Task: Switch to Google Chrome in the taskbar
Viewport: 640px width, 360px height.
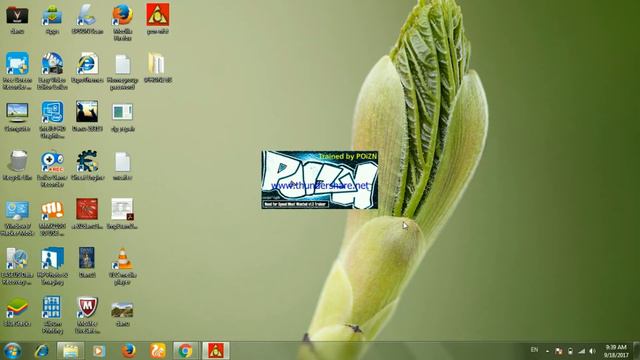Action: click(x=185, y=351)
